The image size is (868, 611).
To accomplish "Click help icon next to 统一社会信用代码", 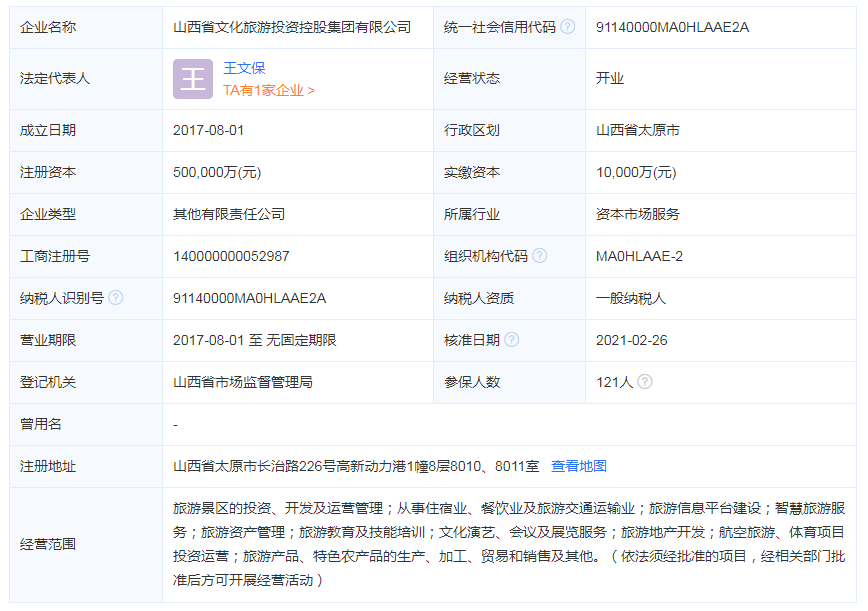I will [568, 27].
